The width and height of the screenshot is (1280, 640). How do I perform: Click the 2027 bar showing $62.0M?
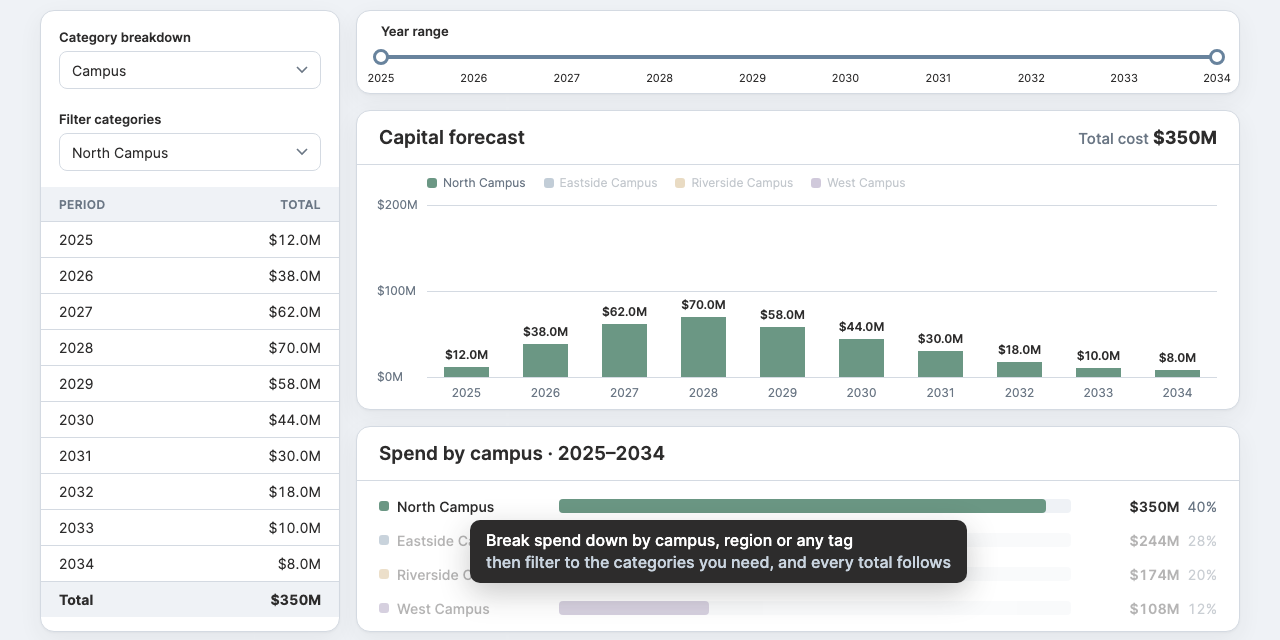[x=624, y=350]
